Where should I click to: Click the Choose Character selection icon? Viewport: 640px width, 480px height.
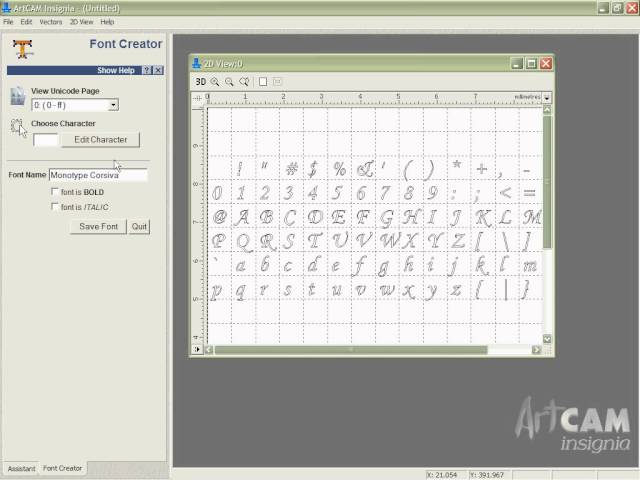[18, 128]
